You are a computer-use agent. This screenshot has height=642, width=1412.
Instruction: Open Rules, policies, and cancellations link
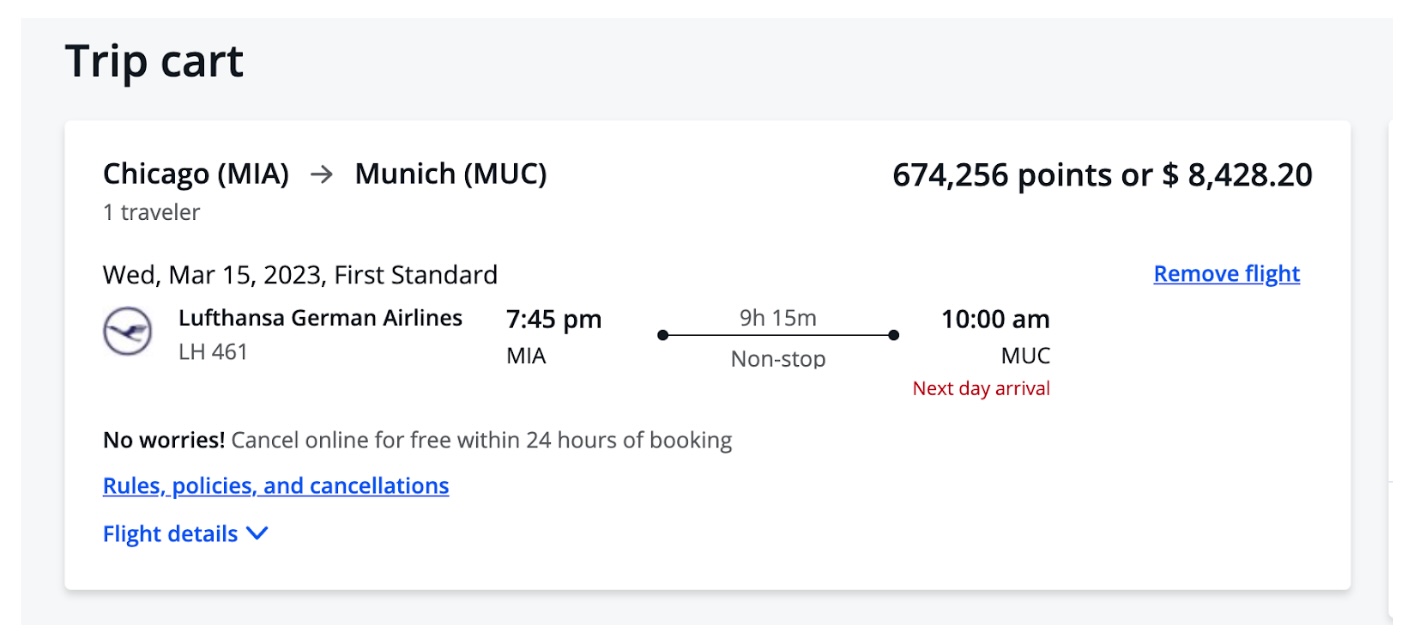pyautogui.click(x=276, y=486)
